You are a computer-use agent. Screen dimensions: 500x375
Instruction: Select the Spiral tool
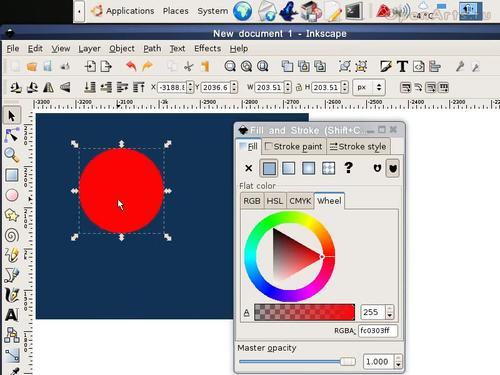[x=12, y=235]
